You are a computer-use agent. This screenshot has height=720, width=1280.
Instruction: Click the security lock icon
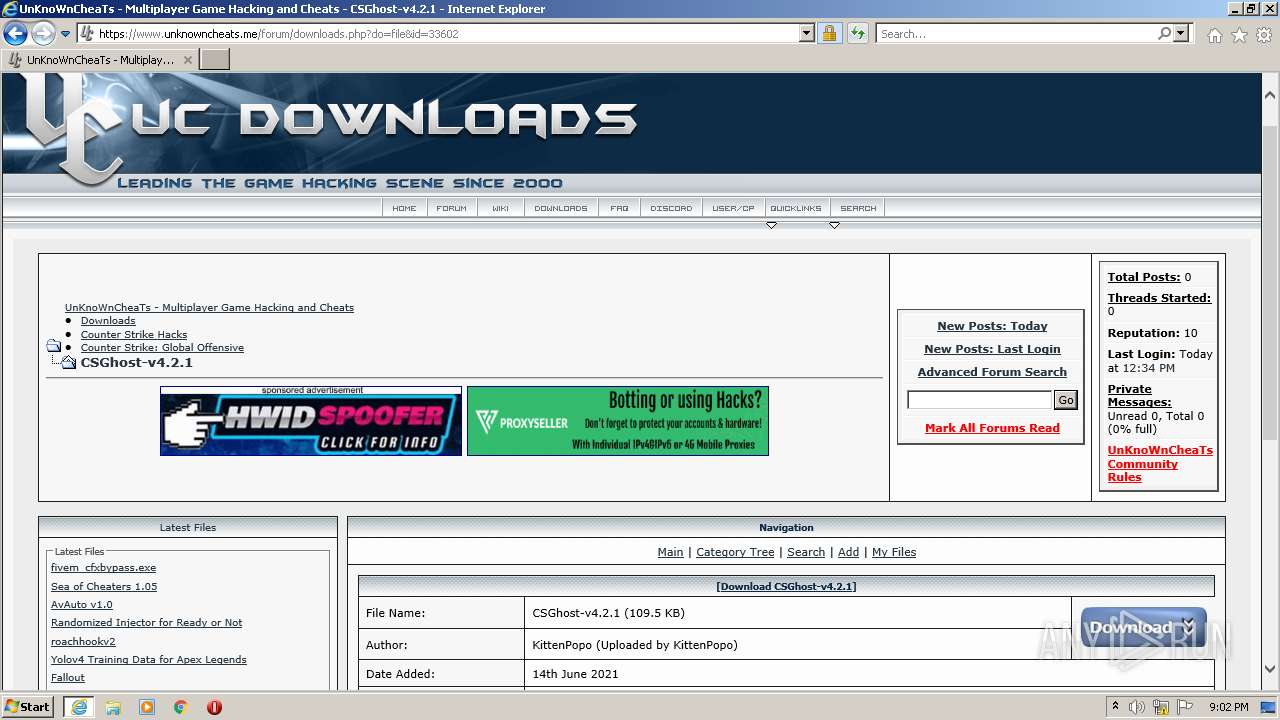click(x=829, y=34)
